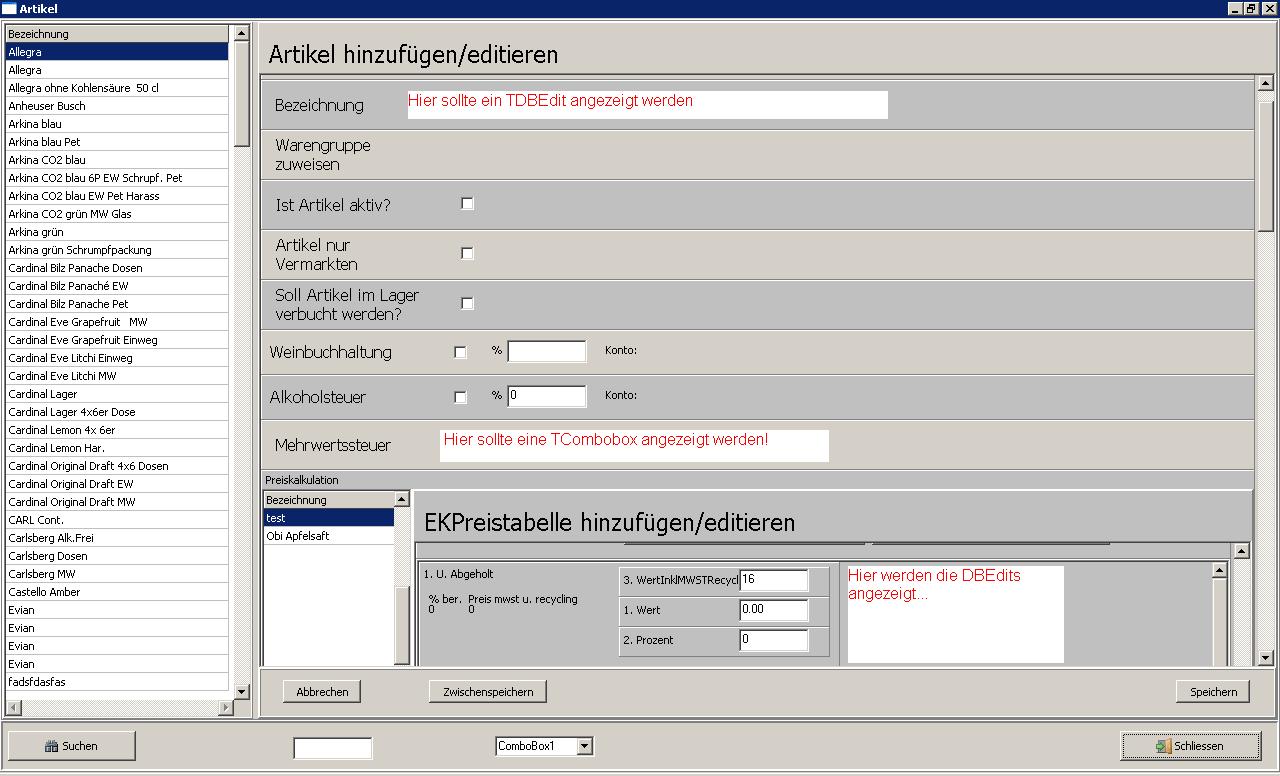Click the Zwischenspeichern button
Screen dimensions: 1280x776
coord(488,691)
